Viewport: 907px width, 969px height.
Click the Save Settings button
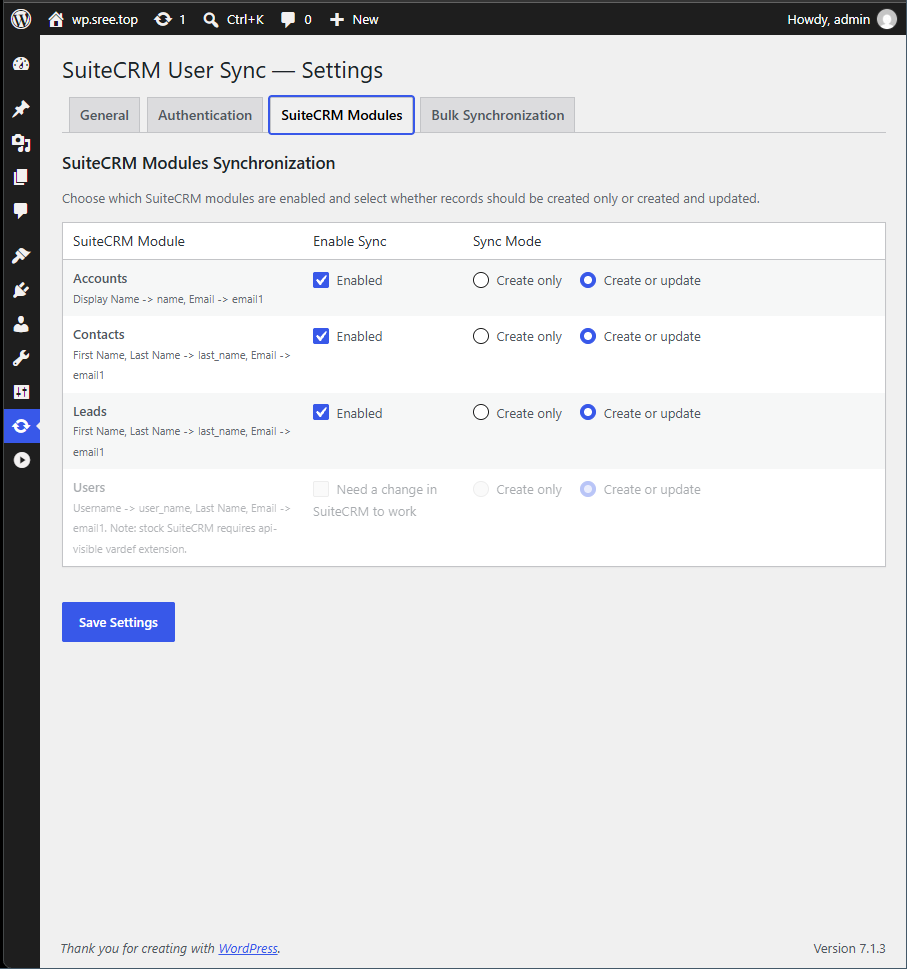click(x=118, y=622)
